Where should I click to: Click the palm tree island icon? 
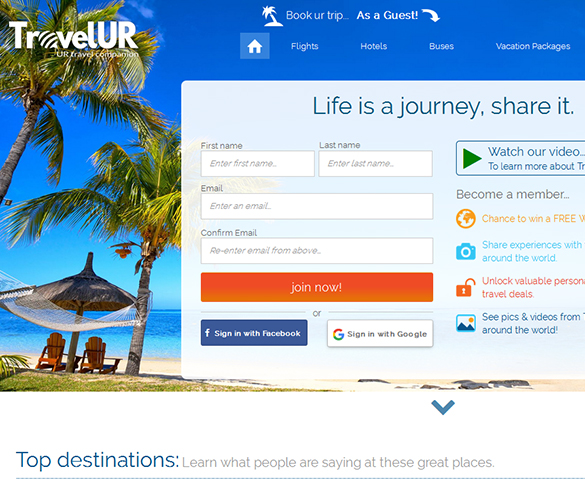tap(272, 16)
